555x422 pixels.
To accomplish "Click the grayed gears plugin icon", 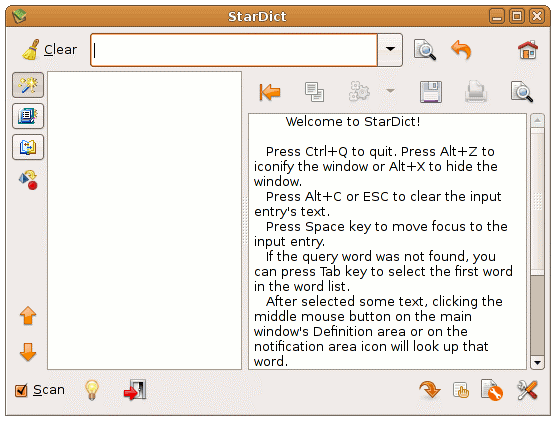I will [359, 91].
